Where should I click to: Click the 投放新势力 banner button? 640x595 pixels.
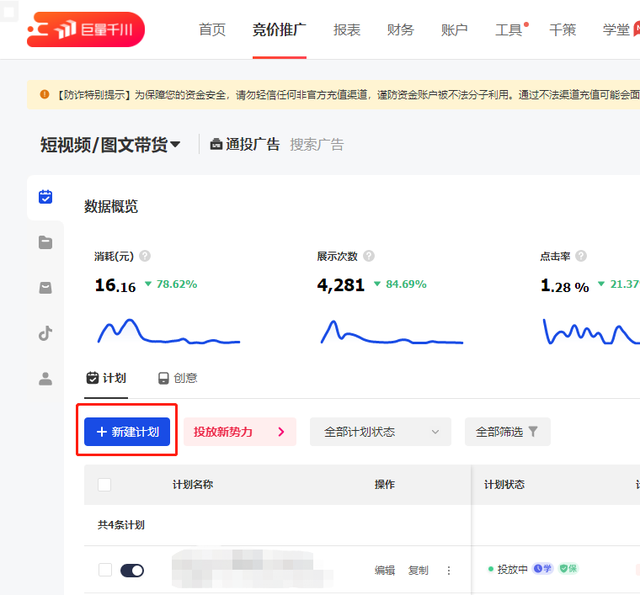point(240,431)
